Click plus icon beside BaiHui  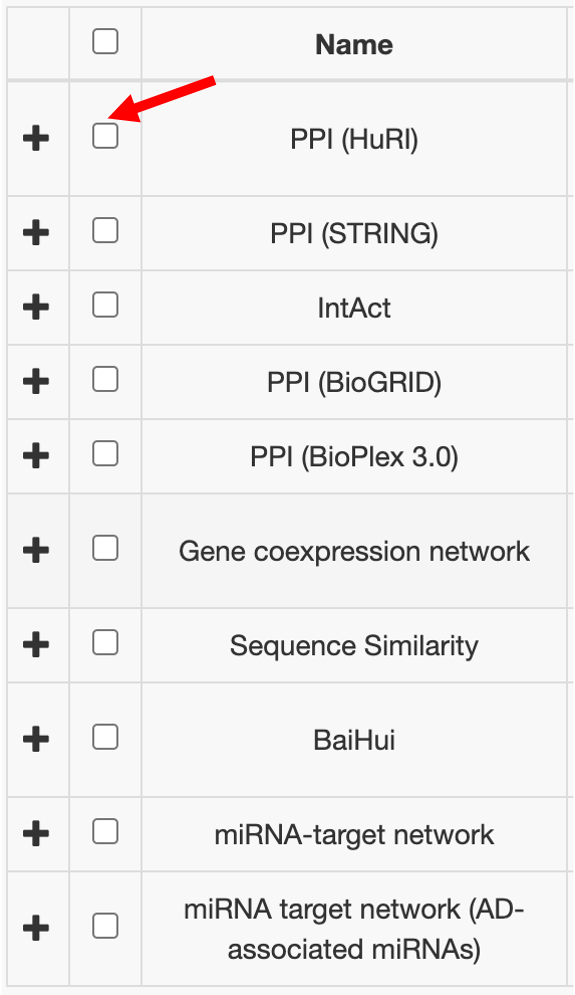click(x=36, y=739)
